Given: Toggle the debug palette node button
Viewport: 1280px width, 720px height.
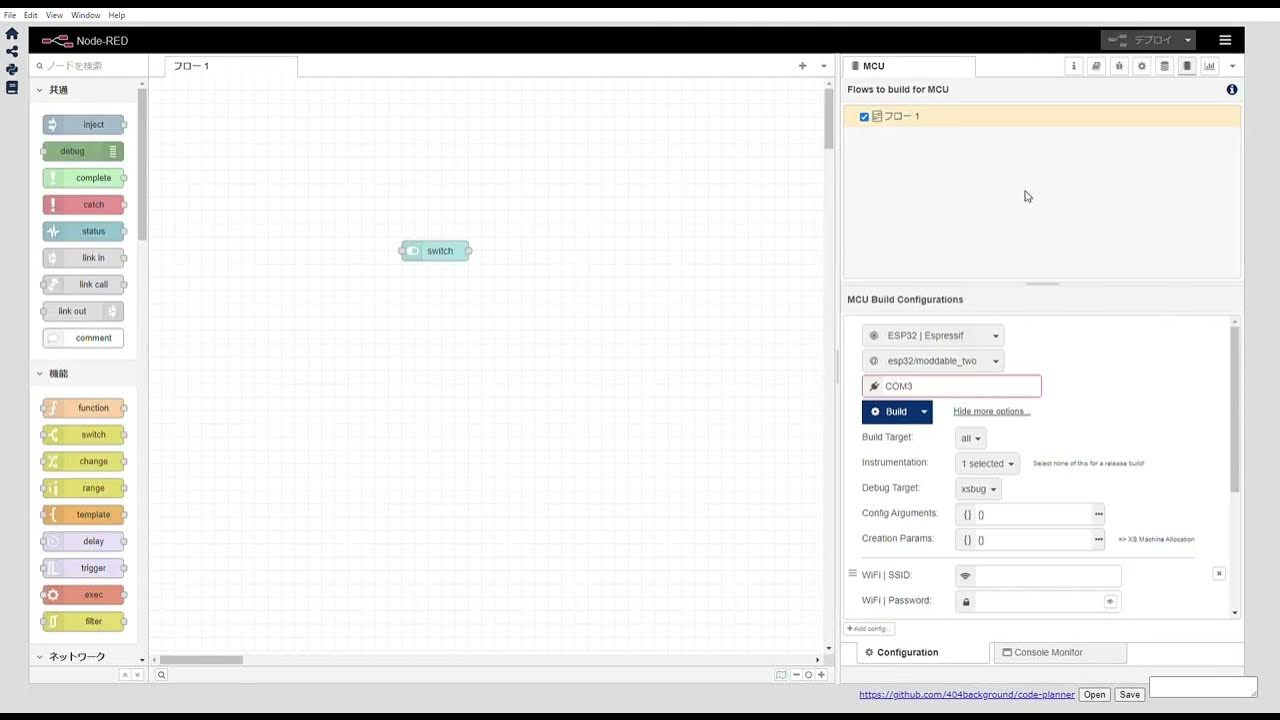Looking at the screenshot, I should click(x=113, y=151).
